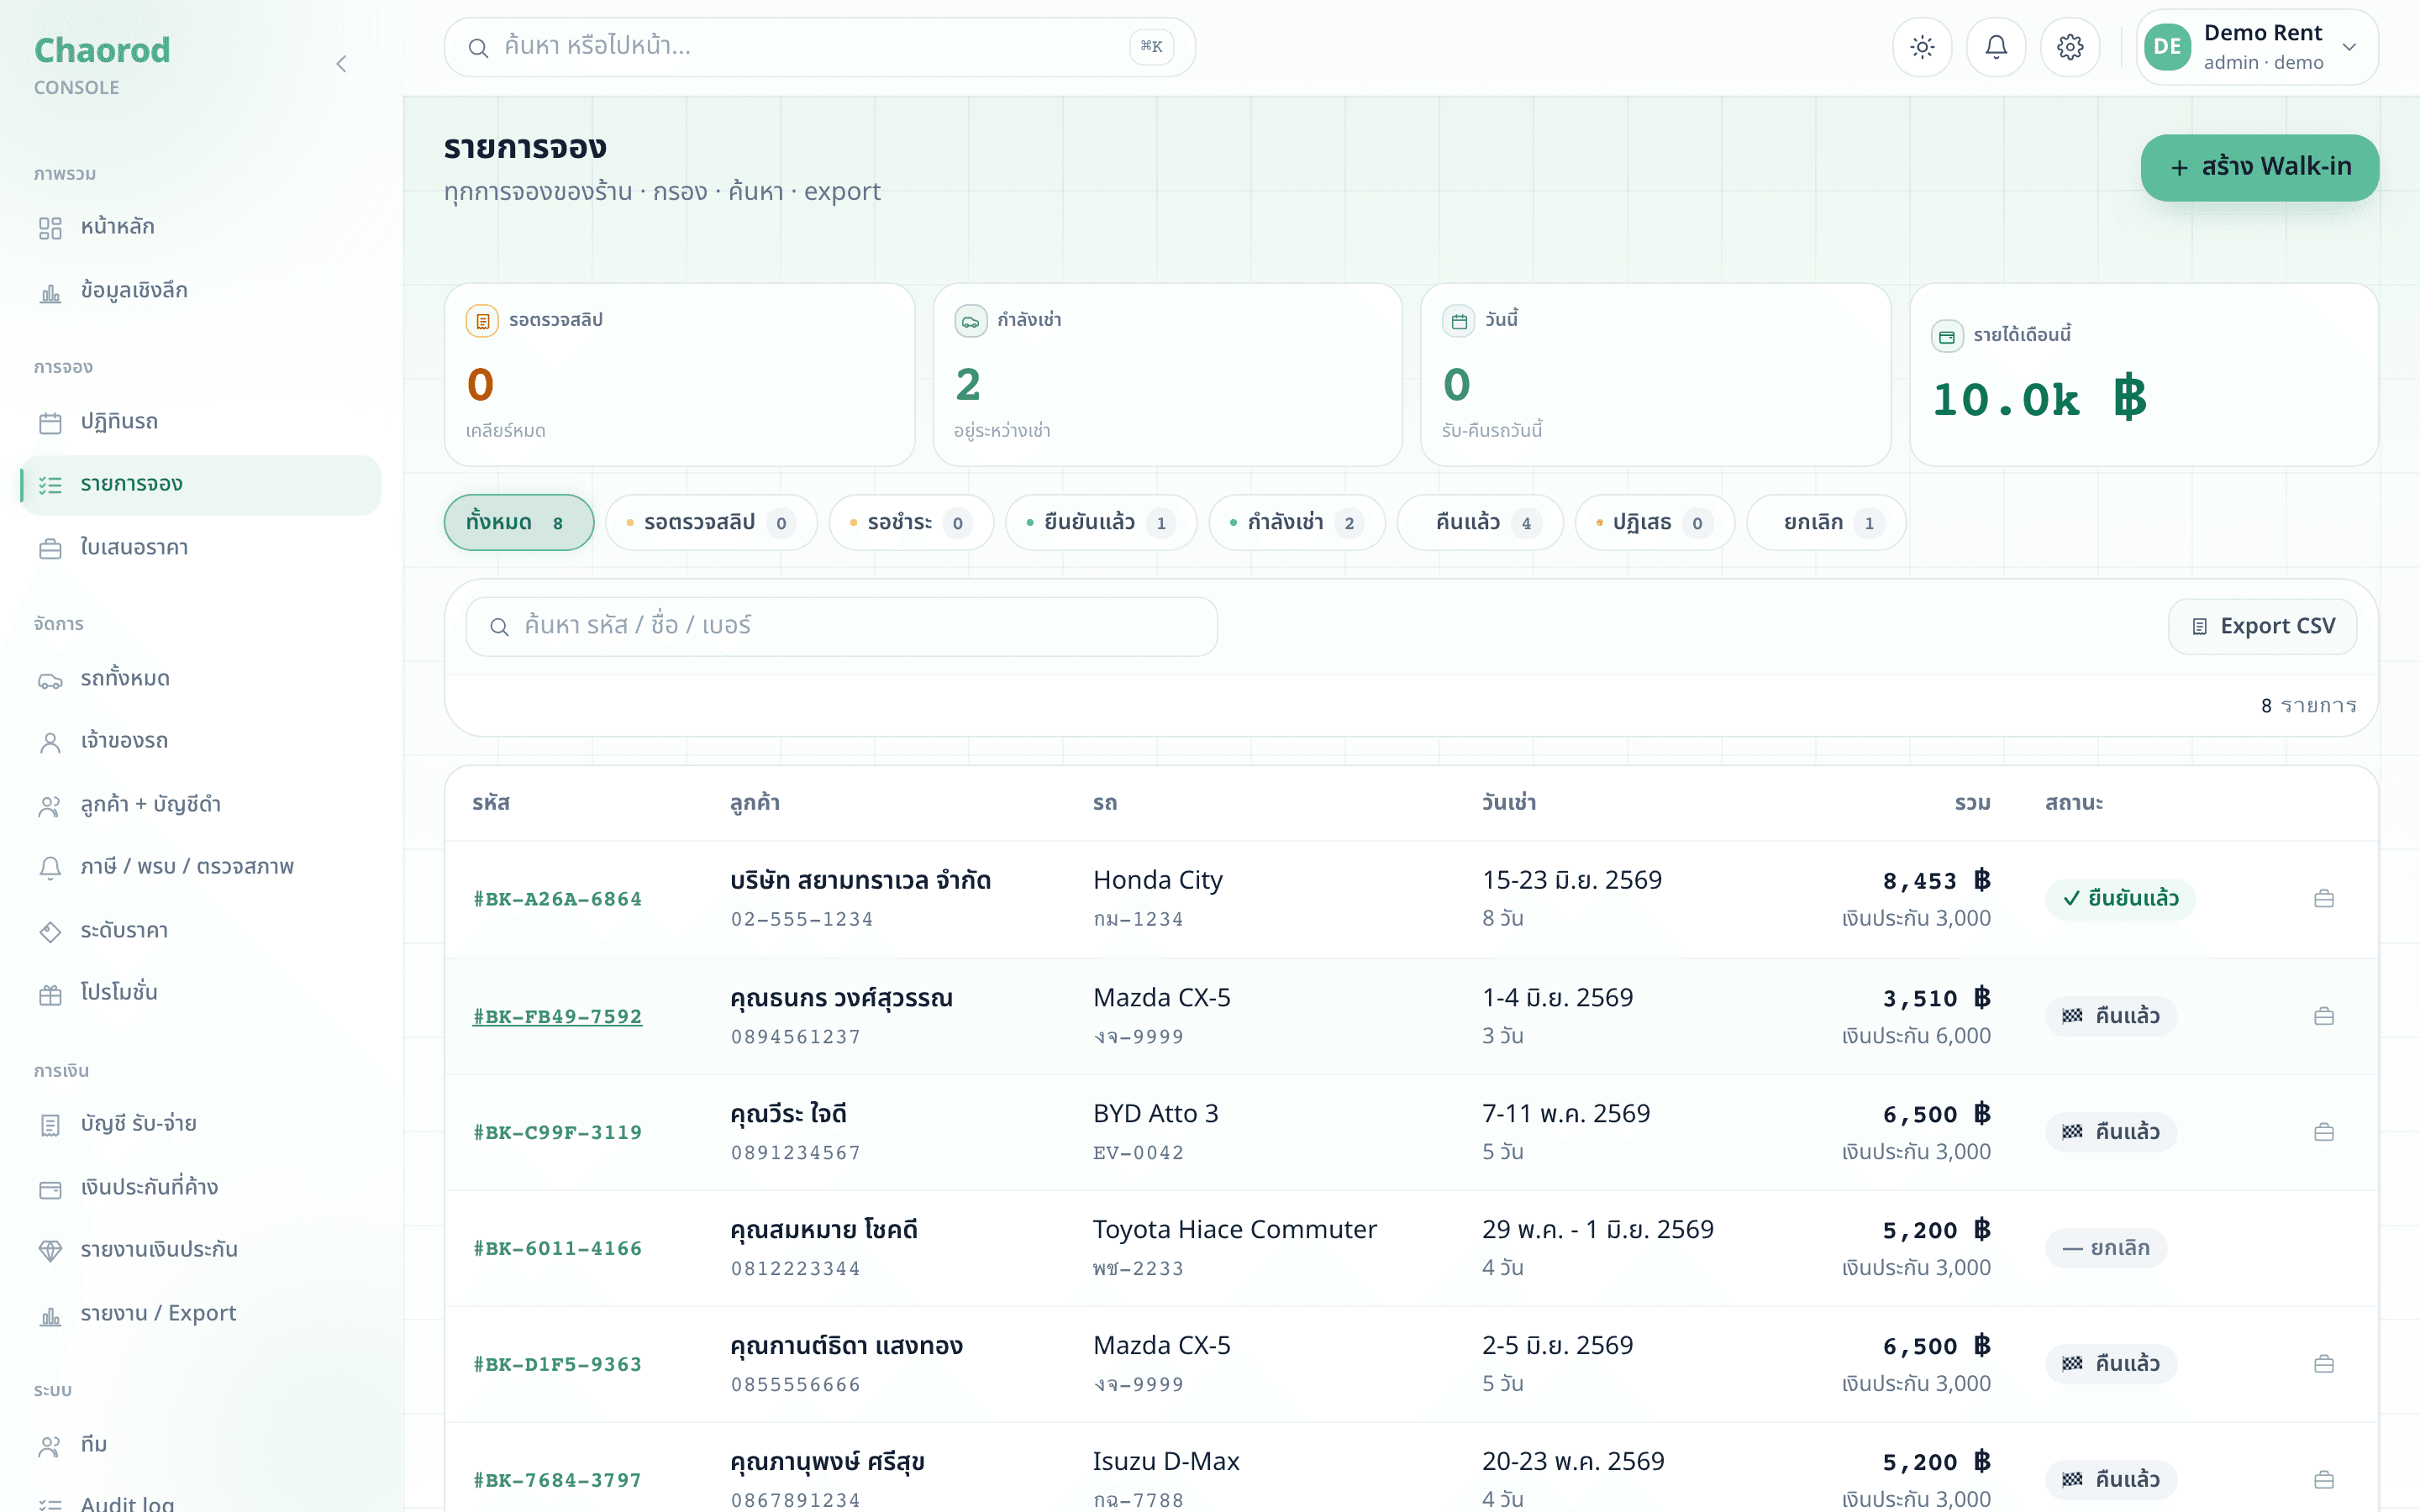This screenshot has height=1512, width=2420.
Task: Click the ⌘K shortcut badge
Action: pyautogui.click(x=1151, y=47)
